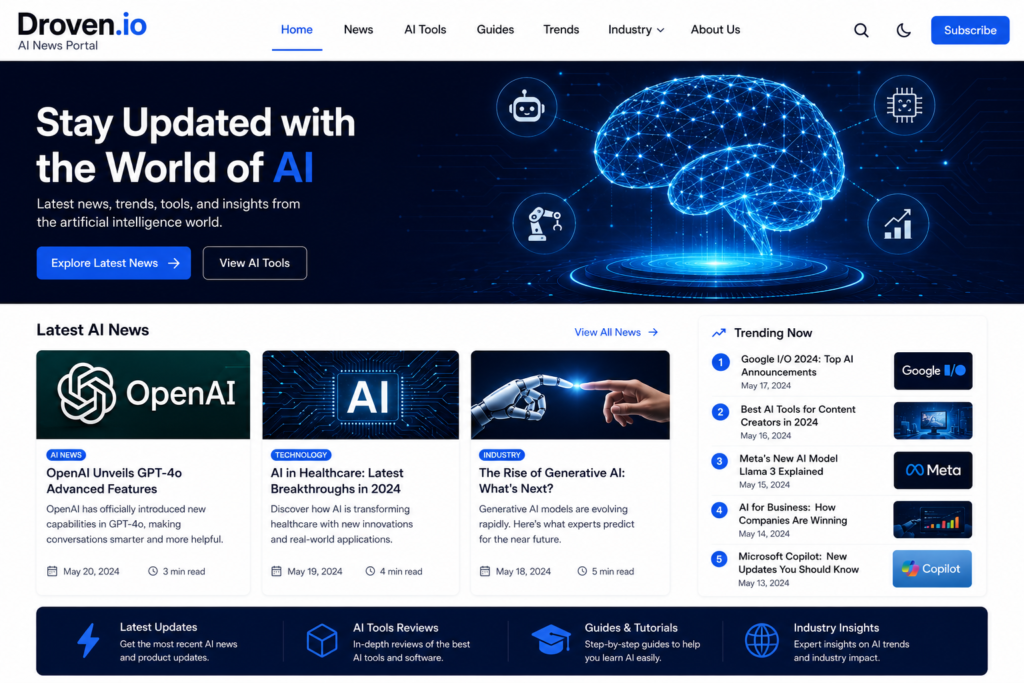Open Microsoft Copilot updates story
The image size is (1024, 683).
[x=798, y=563]
